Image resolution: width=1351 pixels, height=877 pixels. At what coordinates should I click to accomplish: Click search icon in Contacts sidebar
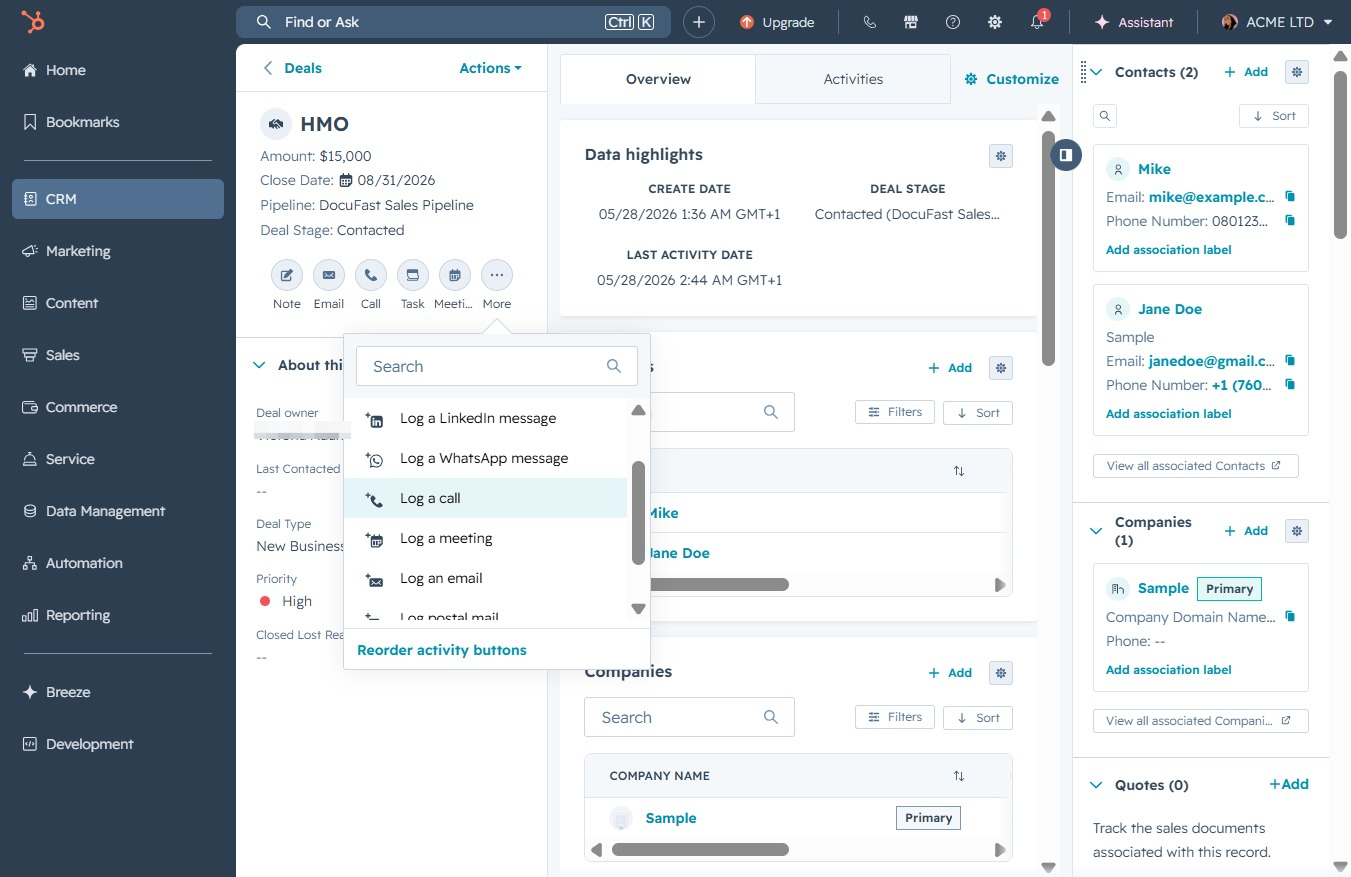[1105, 116]
